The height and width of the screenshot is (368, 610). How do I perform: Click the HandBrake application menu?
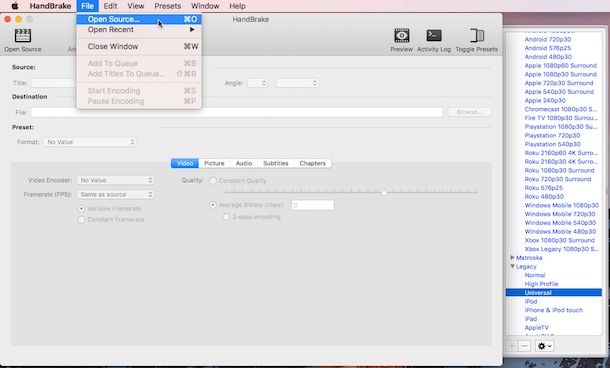pyautogui.click(x=50, y=6)
